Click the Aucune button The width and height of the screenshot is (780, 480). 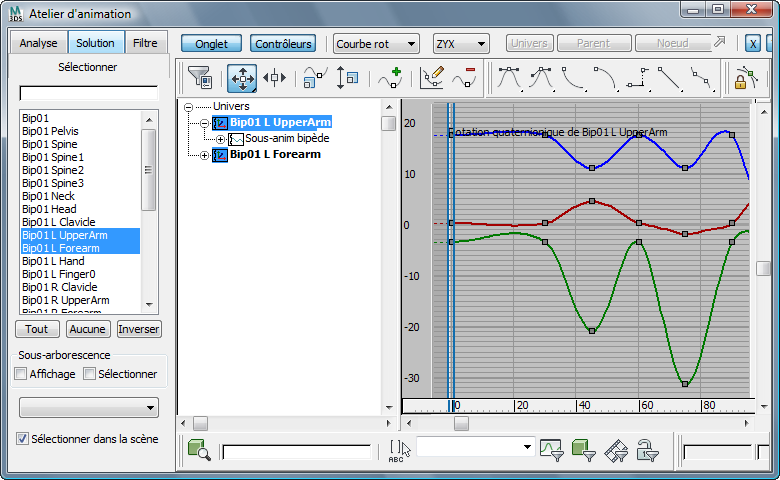coord(88,329)
